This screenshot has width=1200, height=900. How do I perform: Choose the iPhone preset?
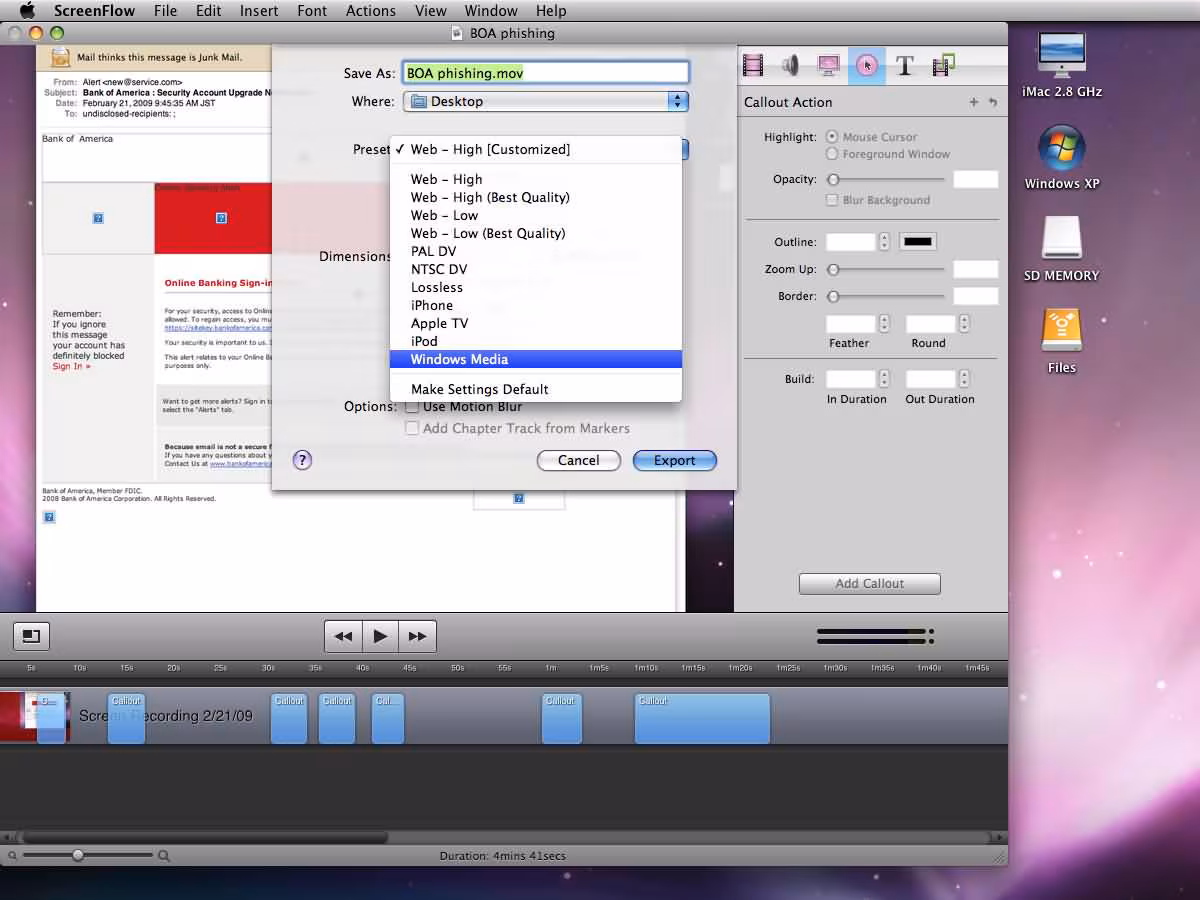pos(536,305)
